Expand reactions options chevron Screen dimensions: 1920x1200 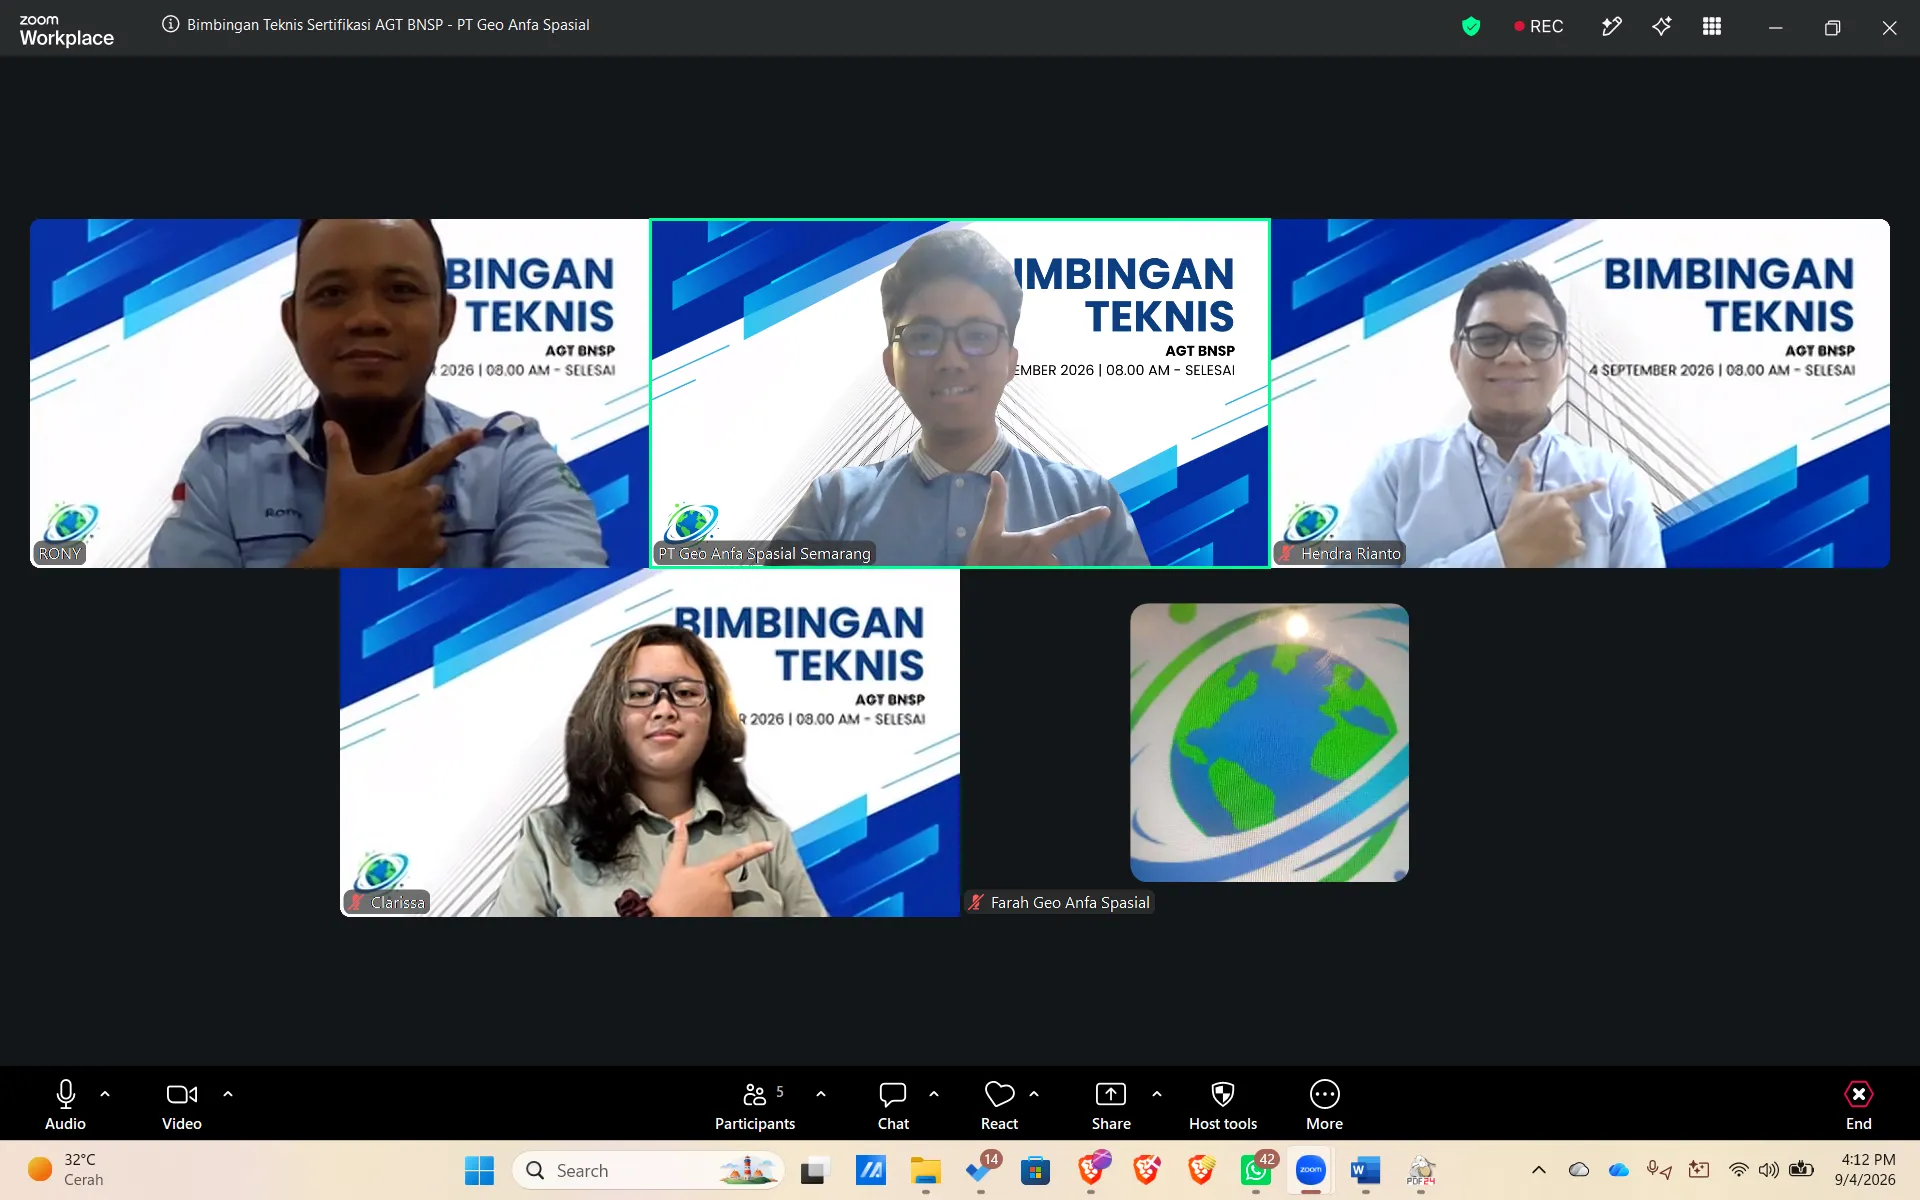point(1034,1094)
